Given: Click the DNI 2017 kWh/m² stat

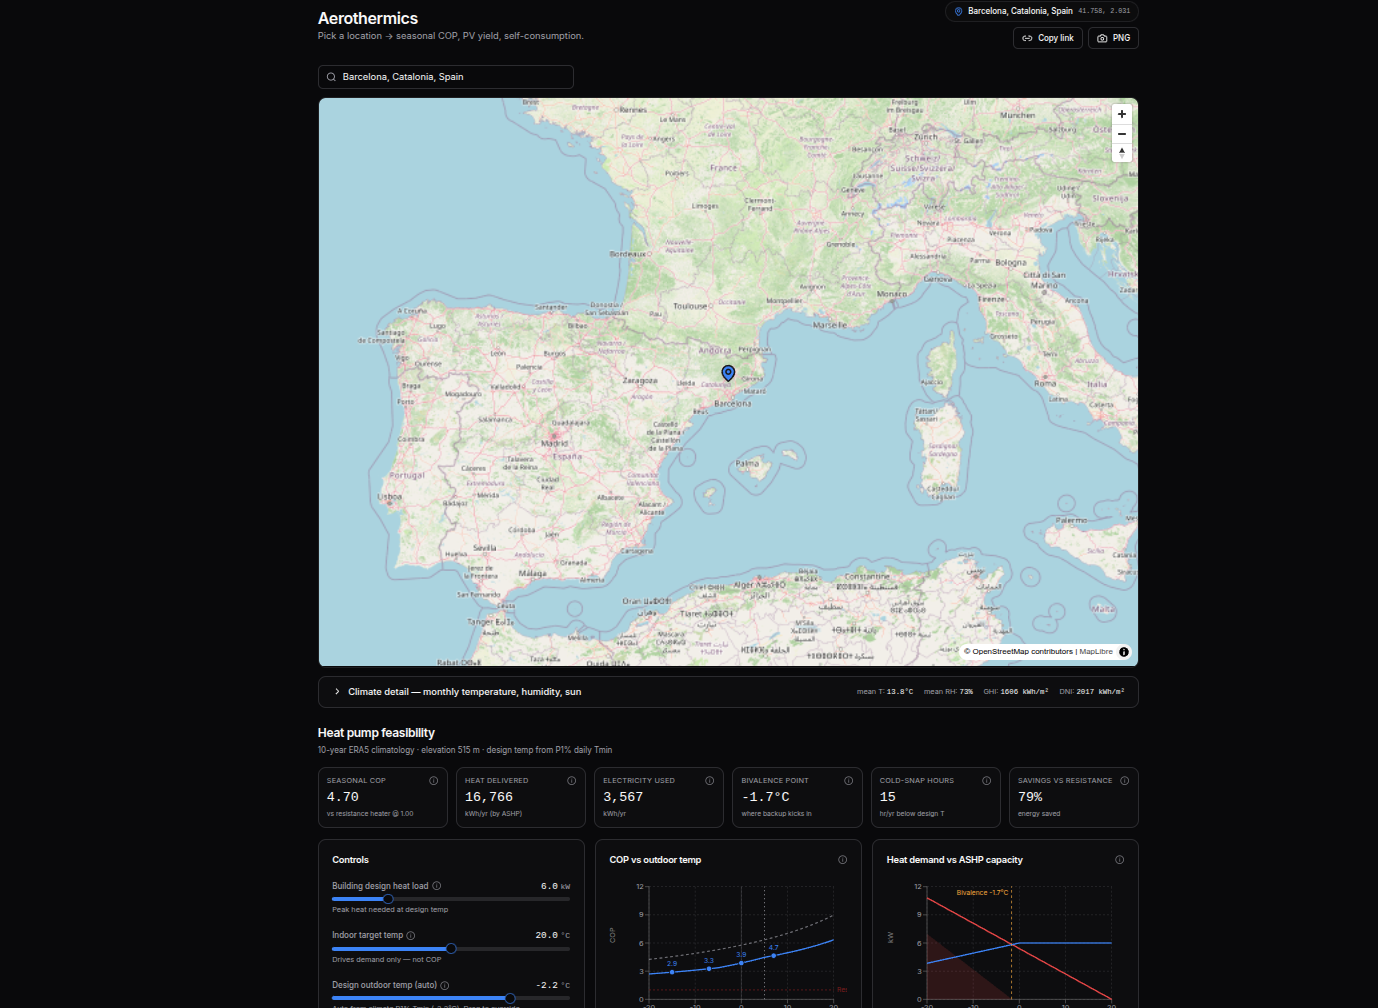Looking at the screenshot, I should 1092,692.
